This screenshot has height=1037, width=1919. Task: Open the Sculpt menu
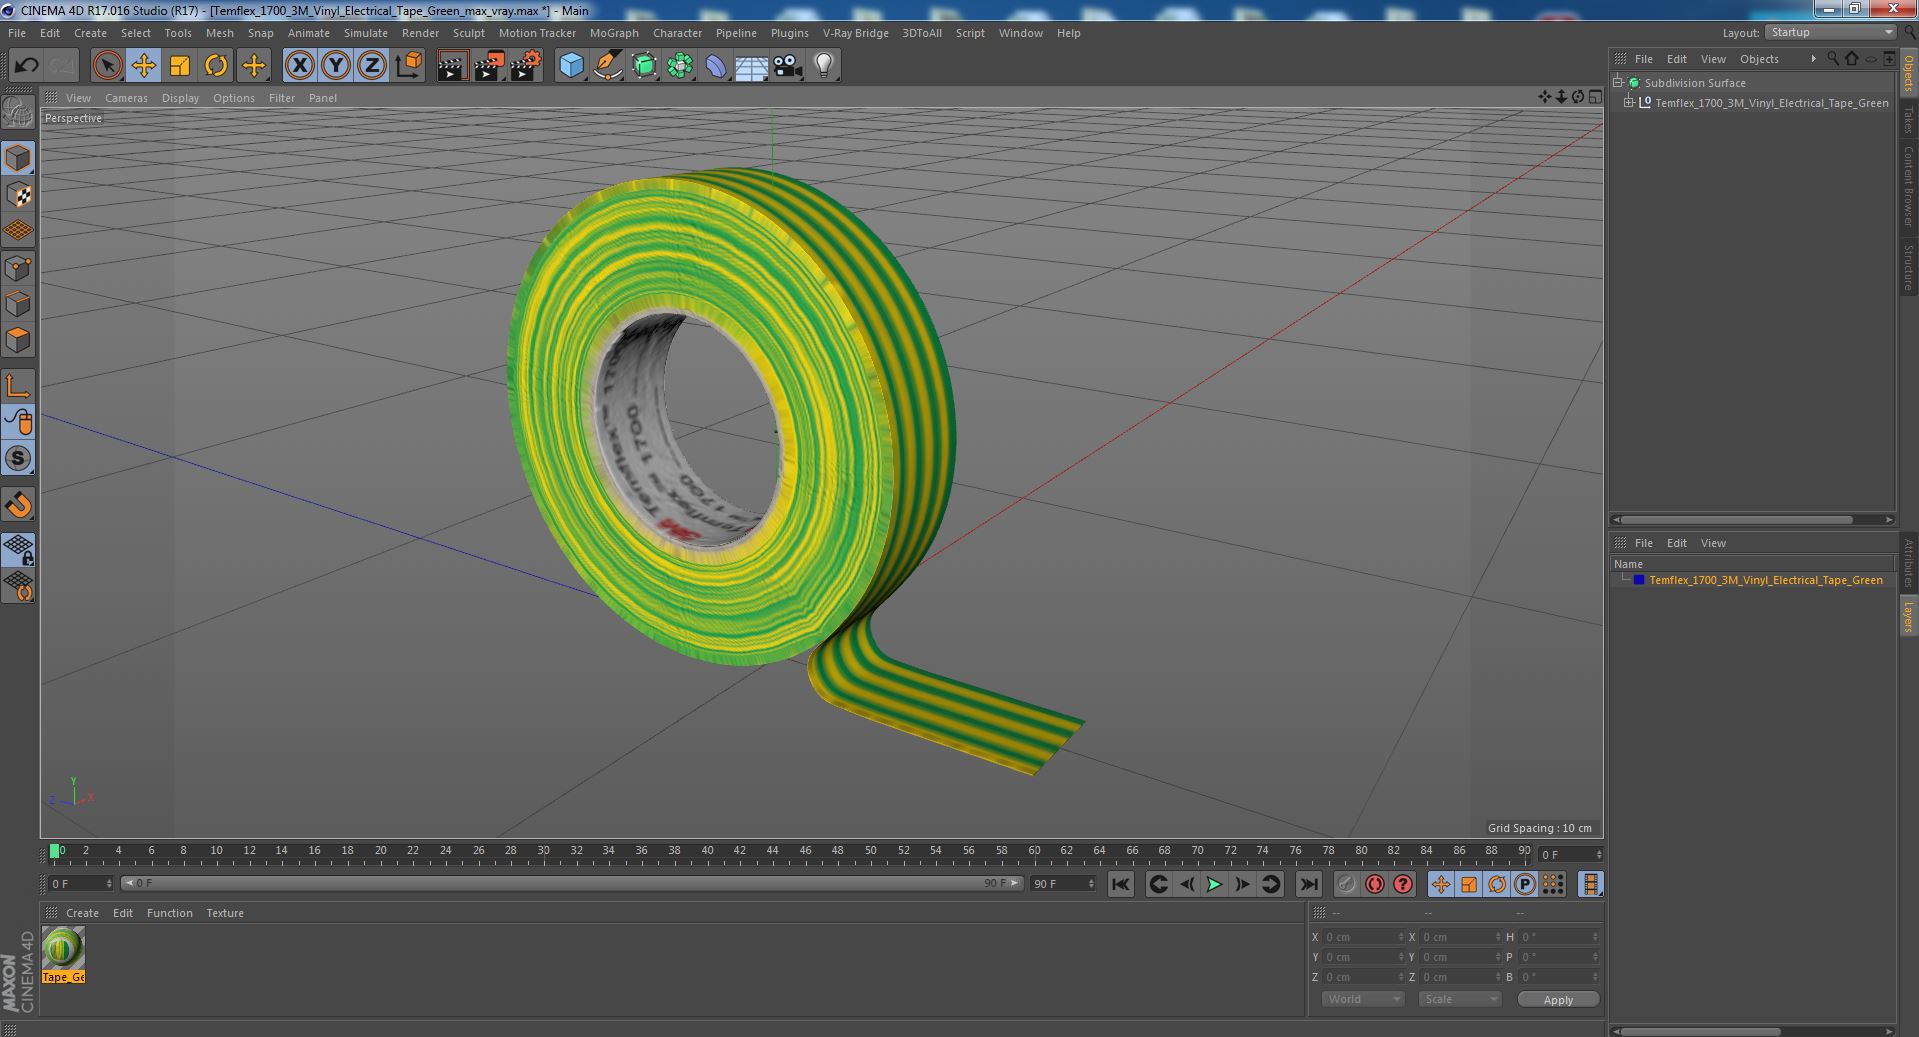pos(468,33)
